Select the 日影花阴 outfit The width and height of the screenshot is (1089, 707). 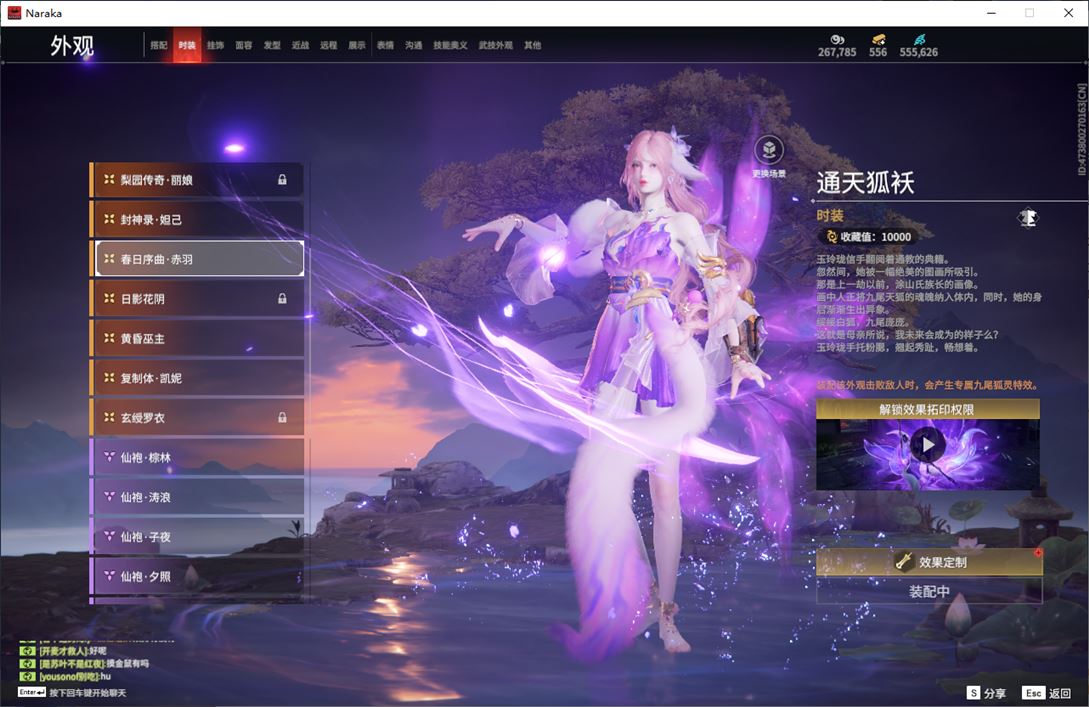197,299
